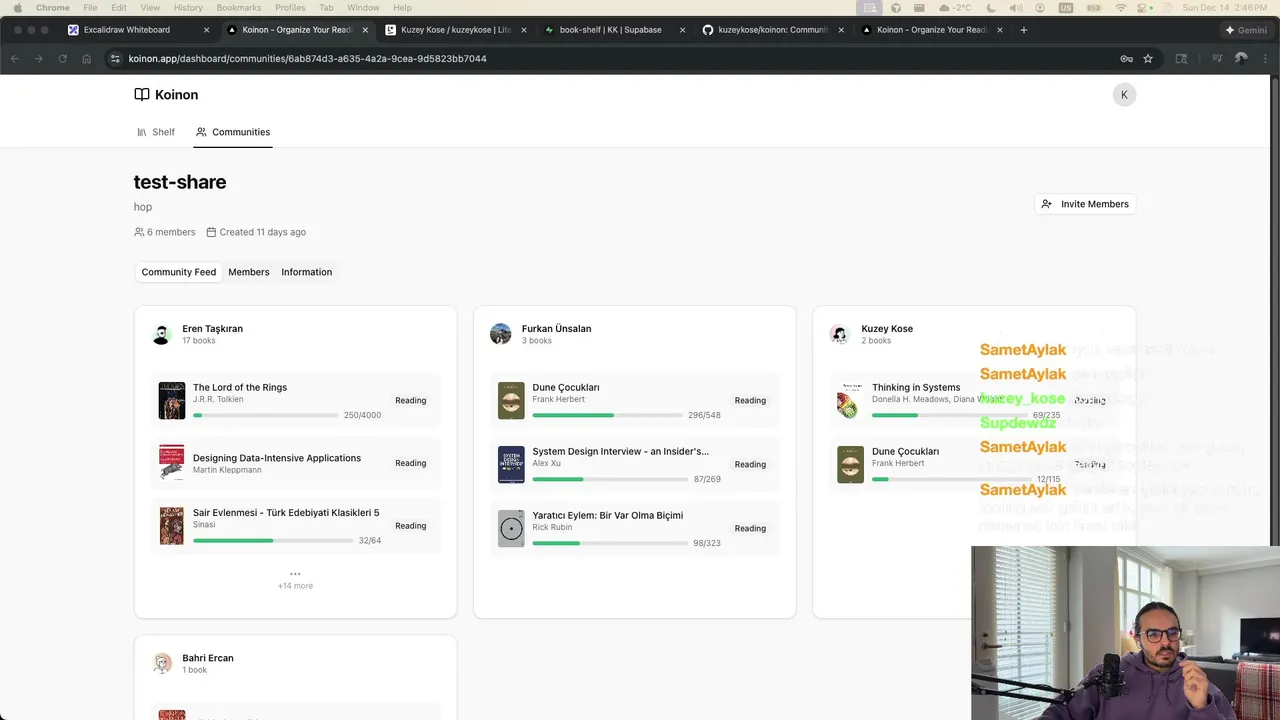This screenshot has height=720, width=1280.
Task: Open System Design Interview book cover
Action: 511,464
